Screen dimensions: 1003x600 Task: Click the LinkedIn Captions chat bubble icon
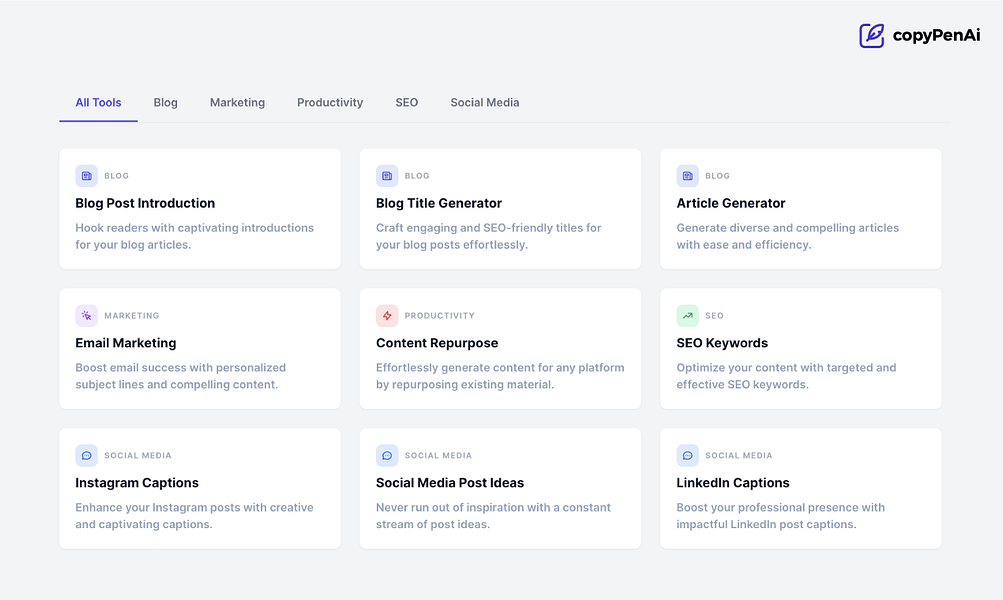point(688,456)
